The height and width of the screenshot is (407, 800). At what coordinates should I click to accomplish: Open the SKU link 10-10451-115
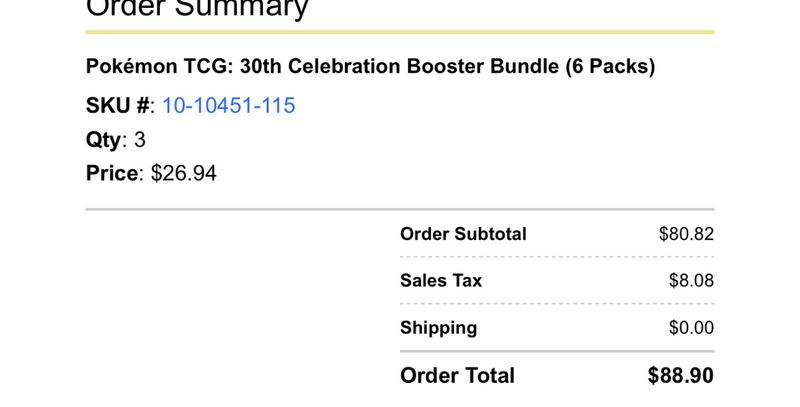(x=228, y=106)
